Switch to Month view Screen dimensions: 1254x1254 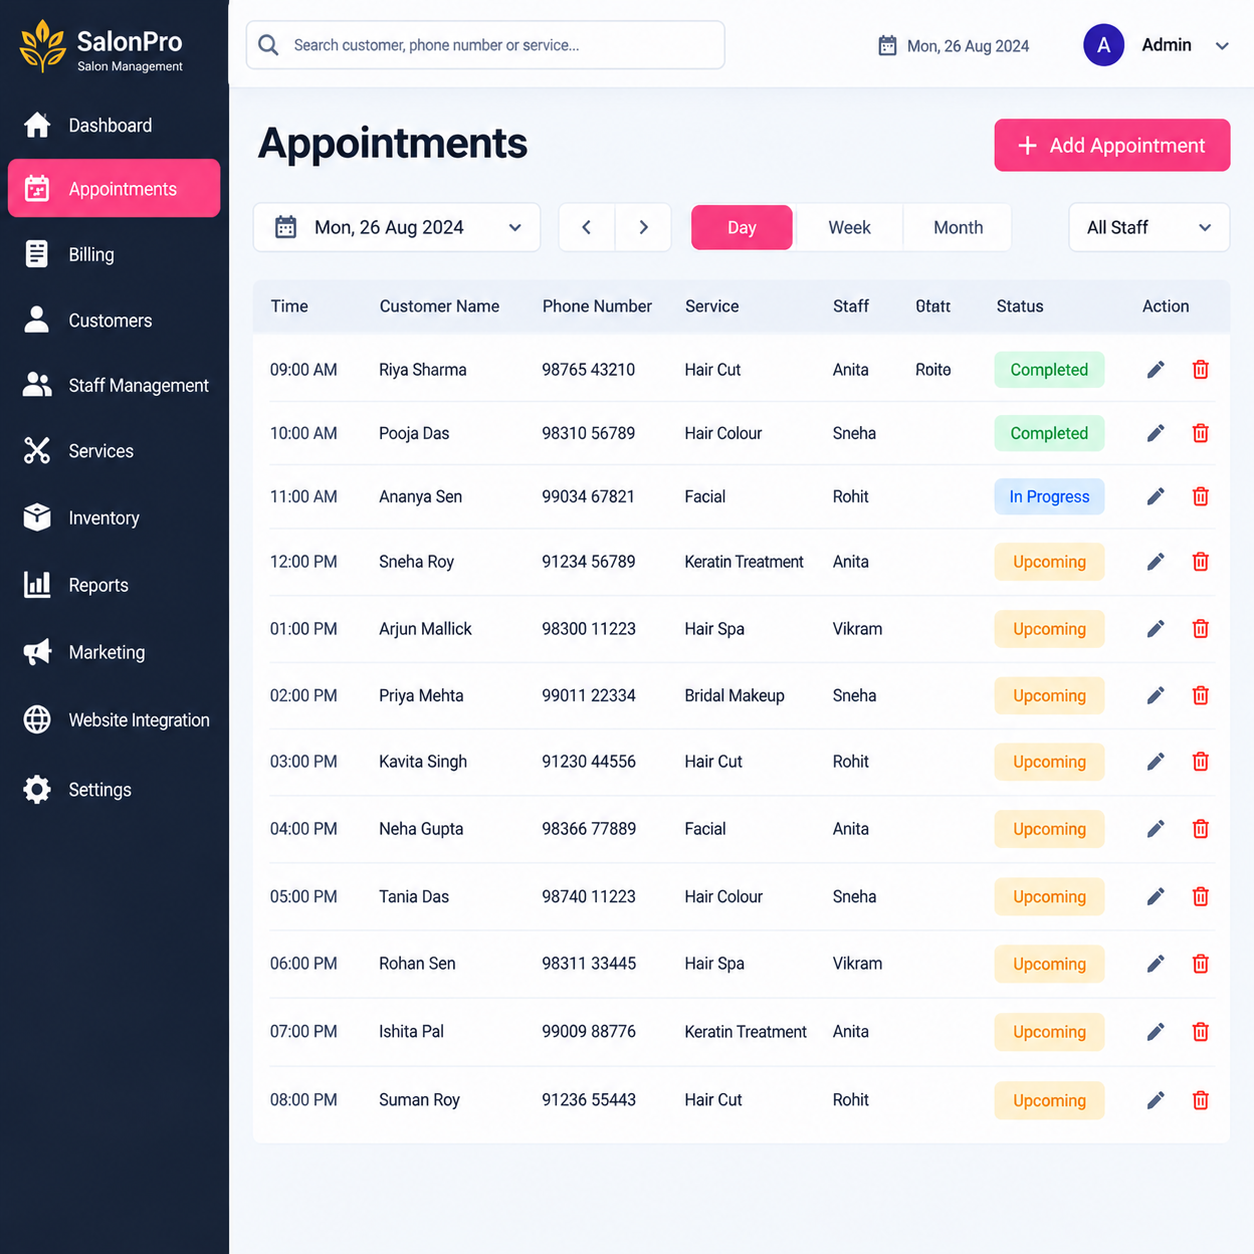click(x=958, y=228)
